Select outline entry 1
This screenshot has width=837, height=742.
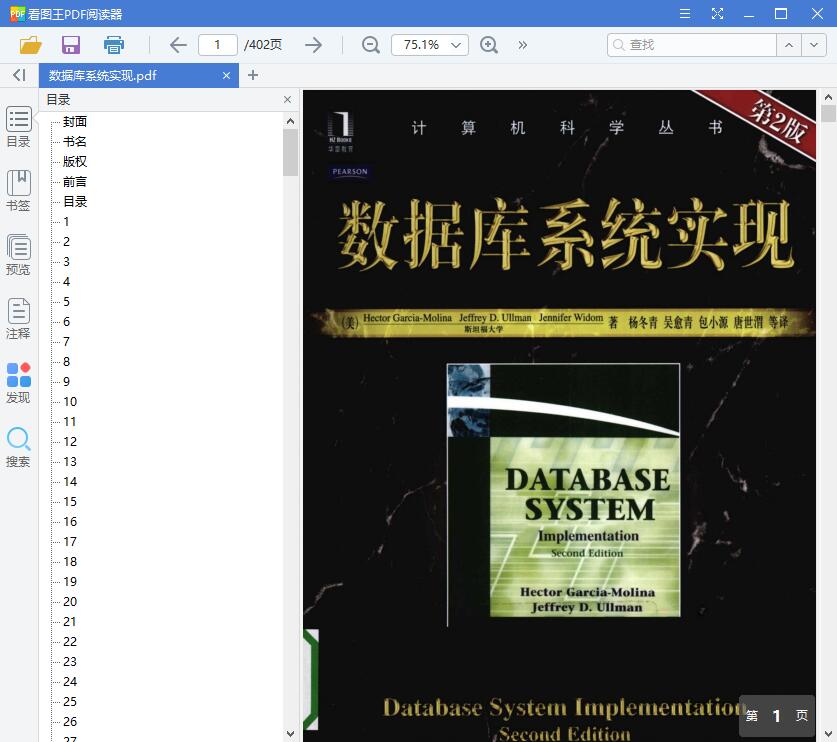pyautogui.click(x=66, y=222)
